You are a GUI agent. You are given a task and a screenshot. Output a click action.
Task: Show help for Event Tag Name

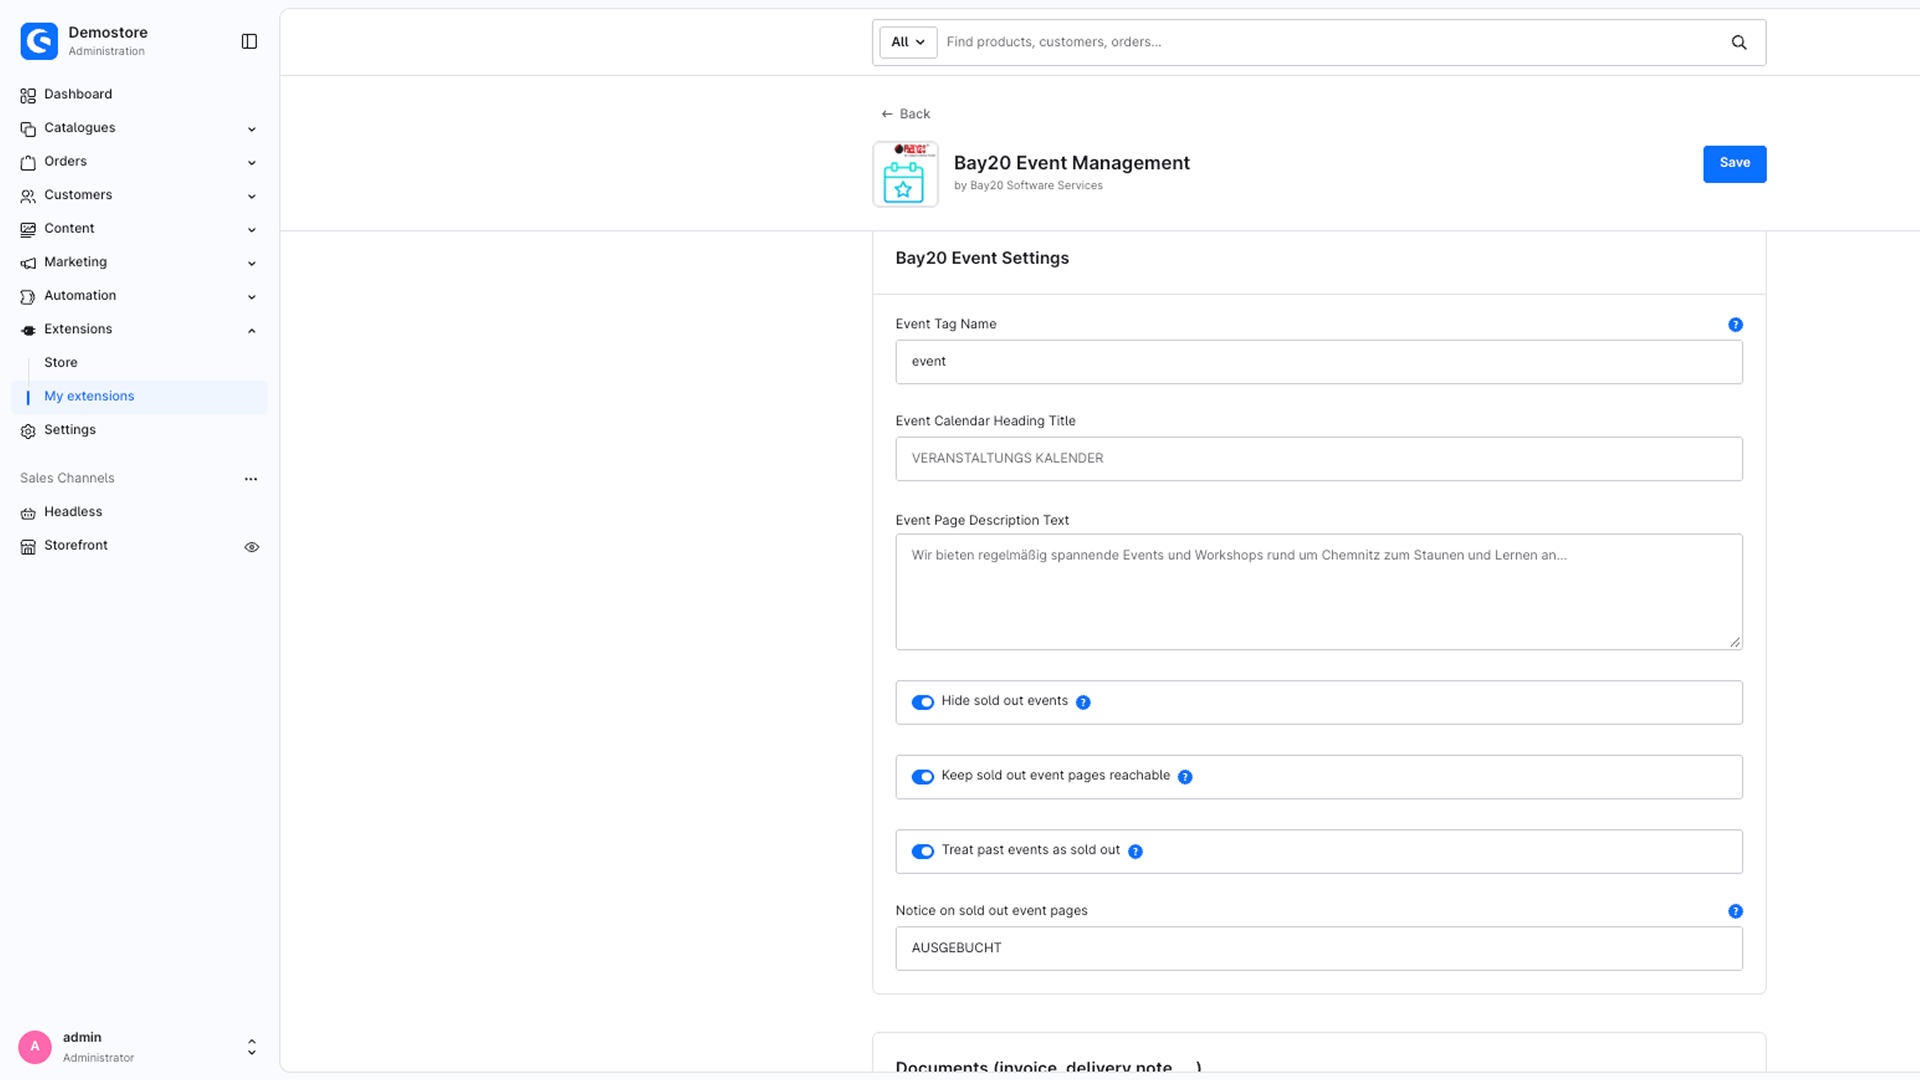(1735, 324)
